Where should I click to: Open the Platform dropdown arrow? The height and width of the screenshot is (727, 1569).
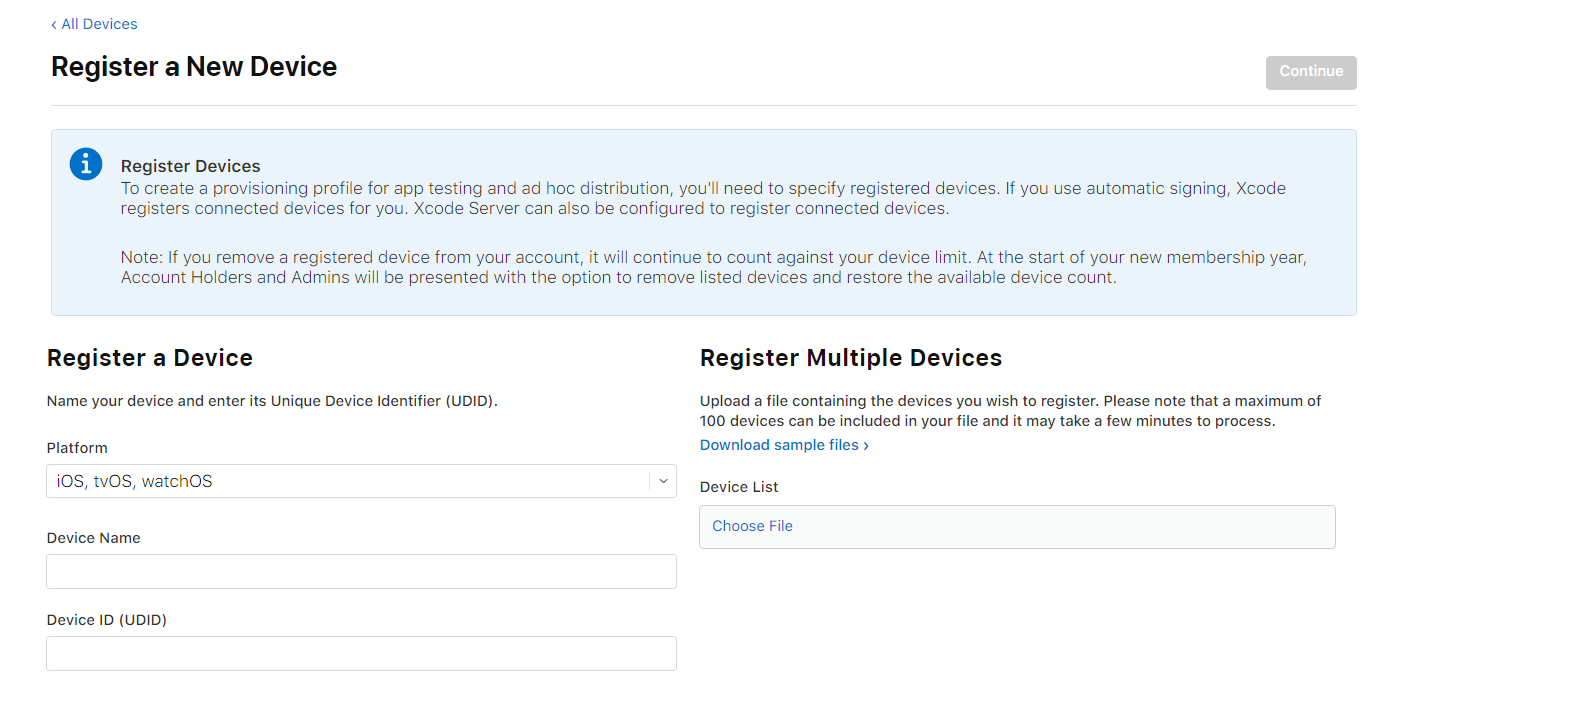663,481
